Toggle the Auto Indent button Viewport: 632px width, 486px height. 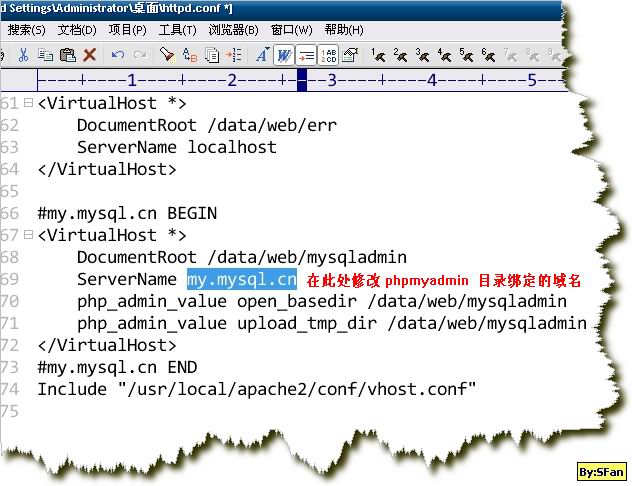306,55
